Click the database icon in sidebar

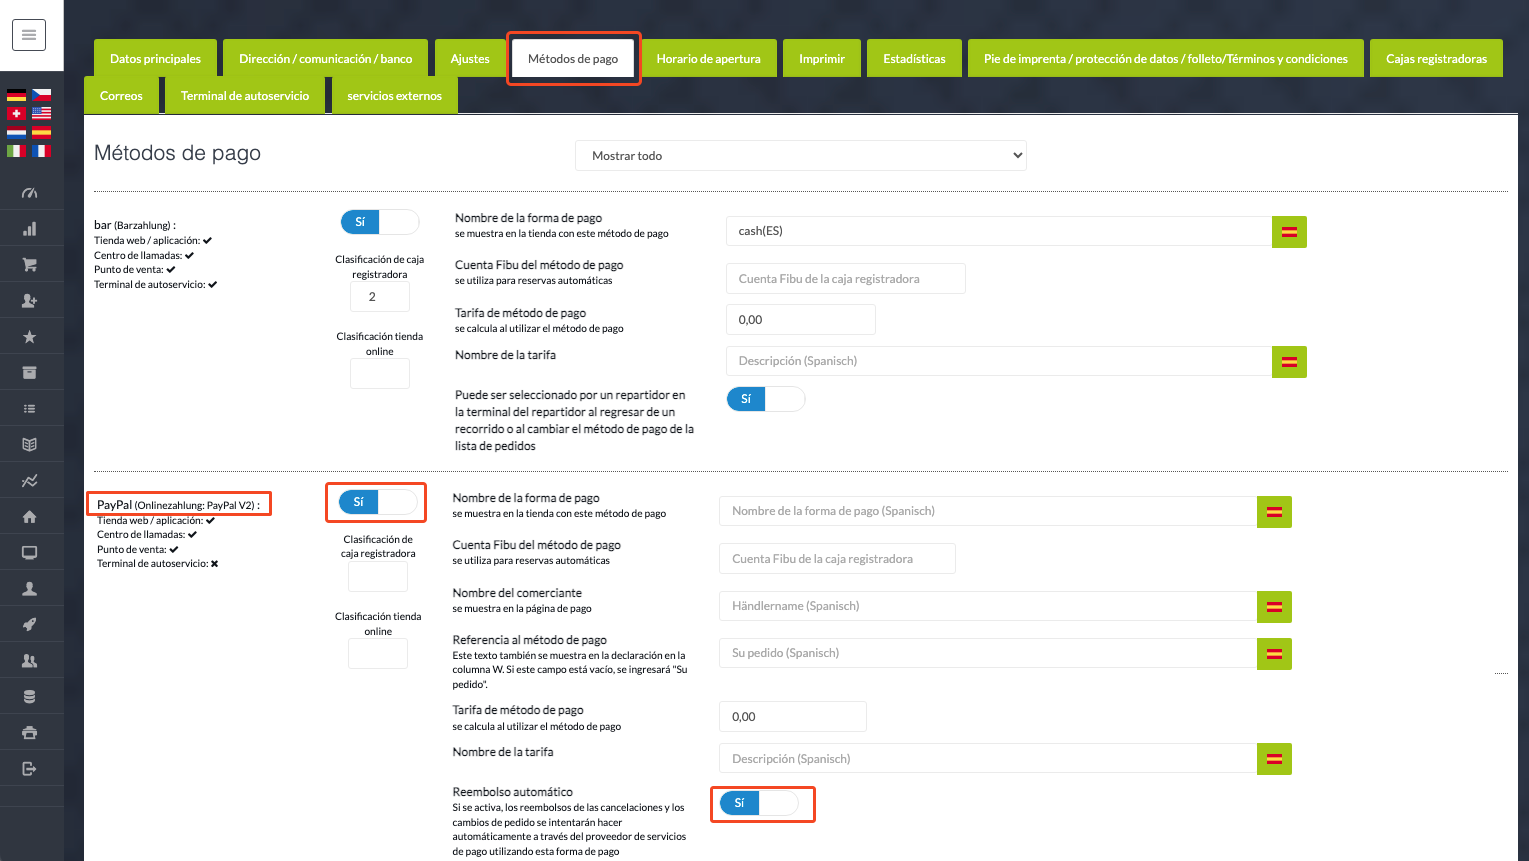[x=30, y=697]
